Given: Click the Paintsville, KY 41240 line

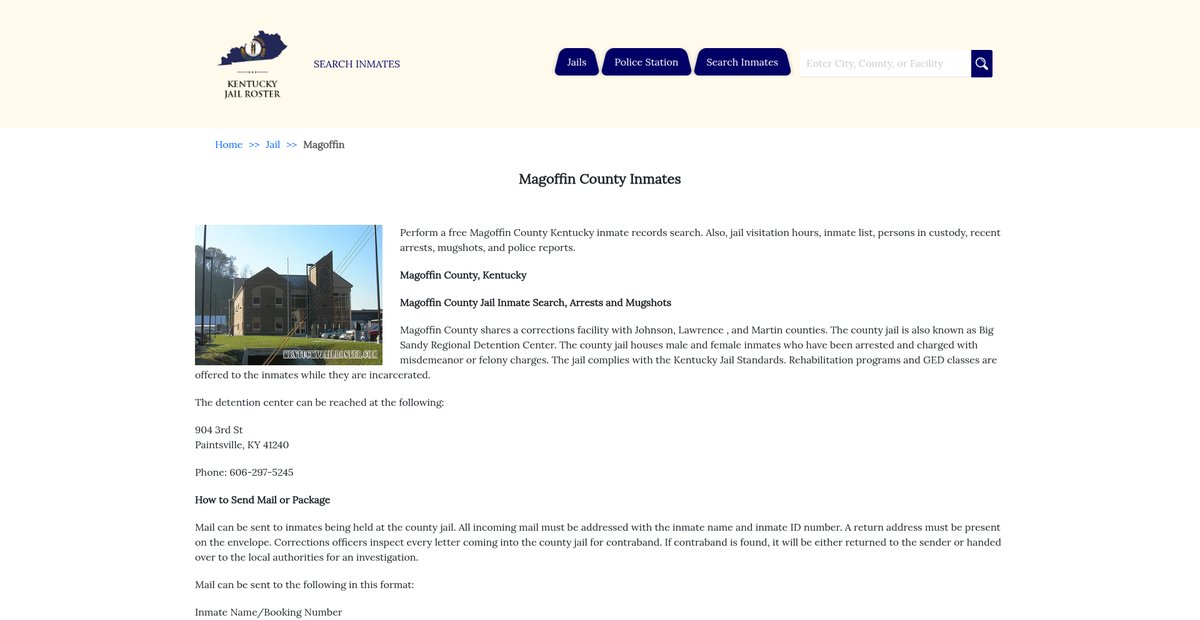Looking at the screenshot, I should [242, 445].
